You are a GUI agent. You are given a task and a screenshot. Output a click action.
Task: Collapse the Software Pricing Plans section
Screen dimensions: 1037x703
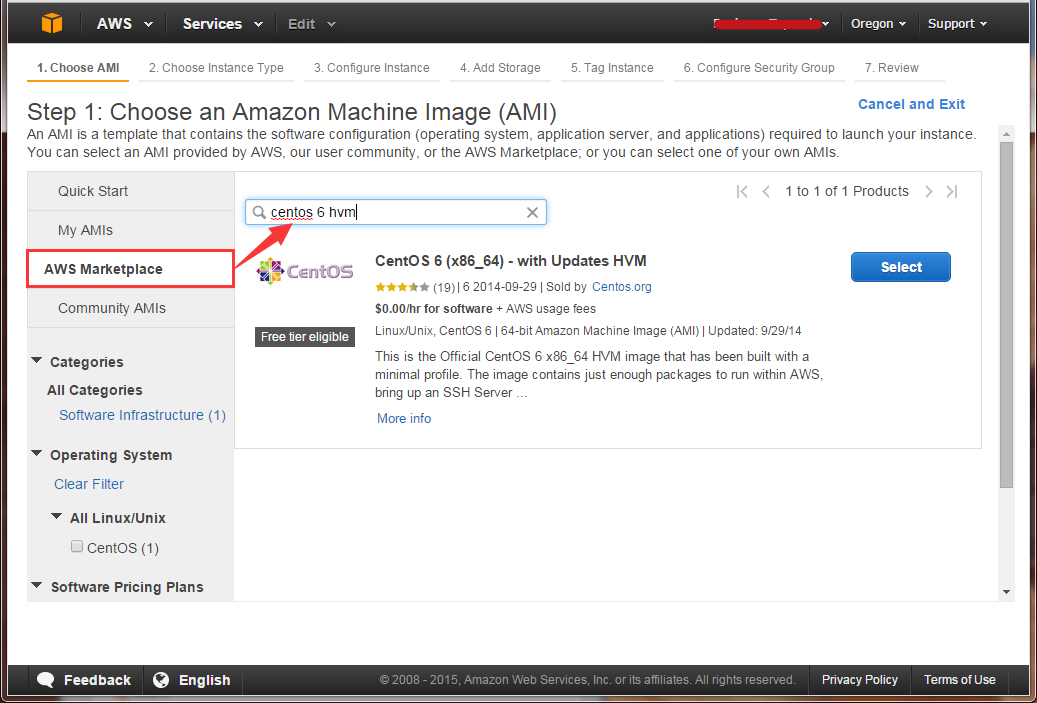click(x=37, y=585)
